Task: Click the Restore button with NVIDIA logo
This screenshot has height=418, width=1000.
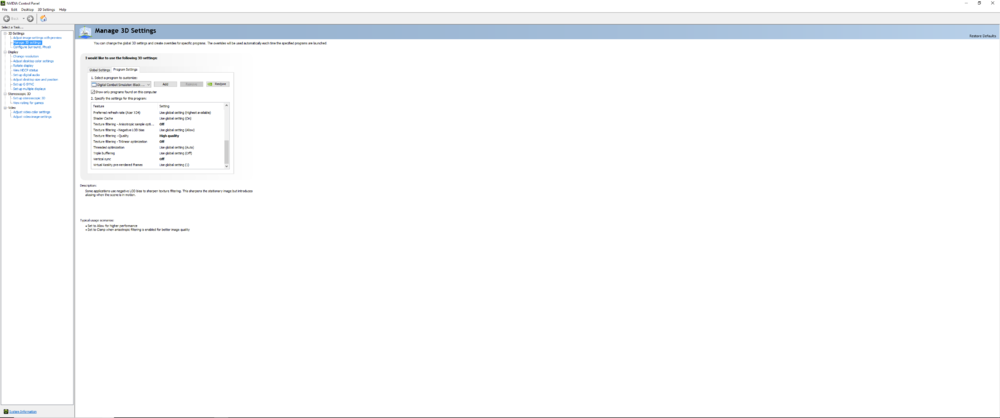Action: point(217,84)
